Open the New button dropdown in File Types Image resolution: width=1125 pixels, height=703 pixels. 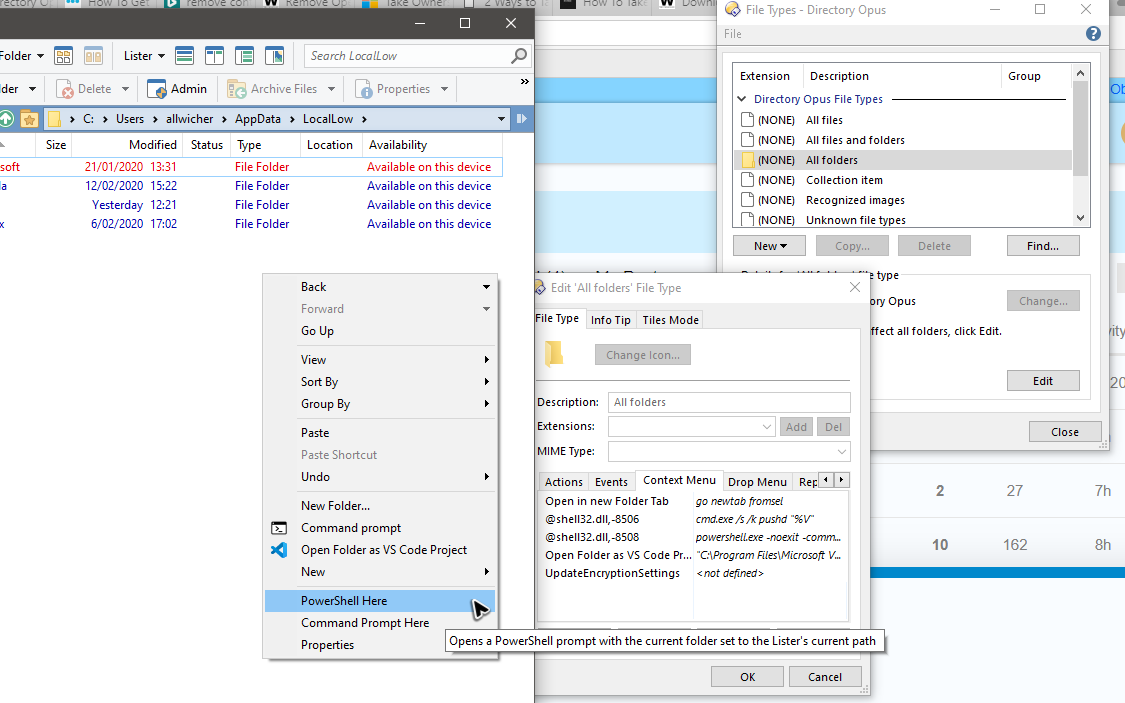click(x=769, y=246)
